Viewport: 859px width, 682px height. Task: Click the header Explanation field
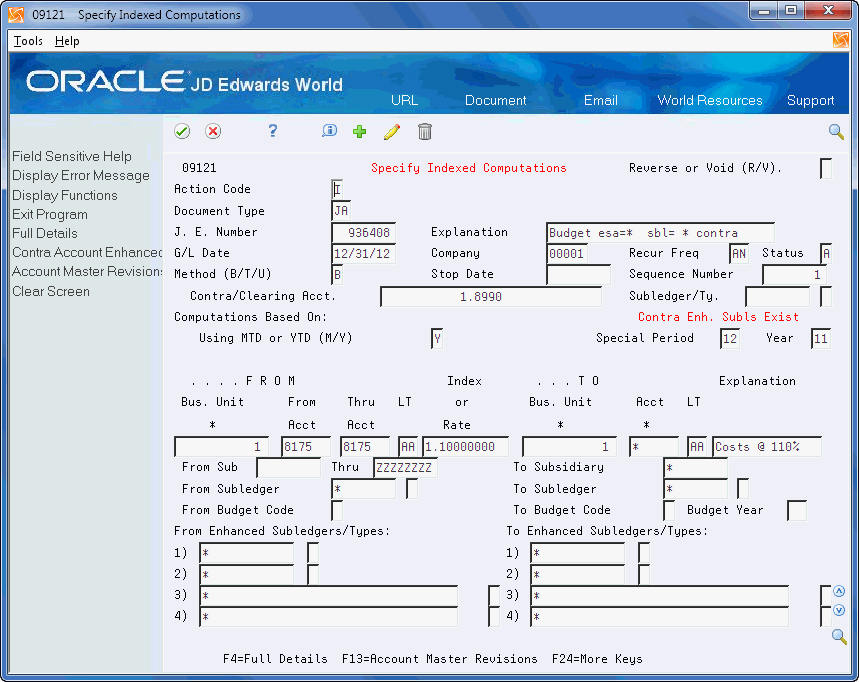point(661,233)
